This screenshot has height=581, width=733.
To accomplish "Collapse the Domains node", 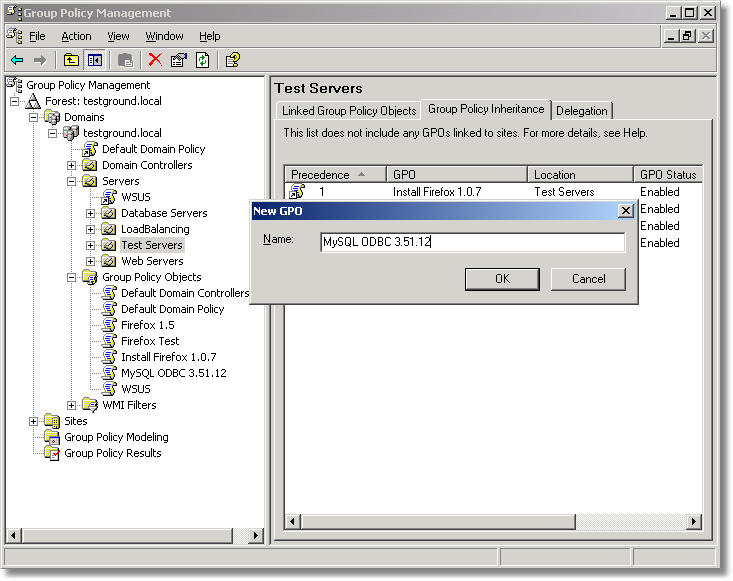I will pos(34,117).
